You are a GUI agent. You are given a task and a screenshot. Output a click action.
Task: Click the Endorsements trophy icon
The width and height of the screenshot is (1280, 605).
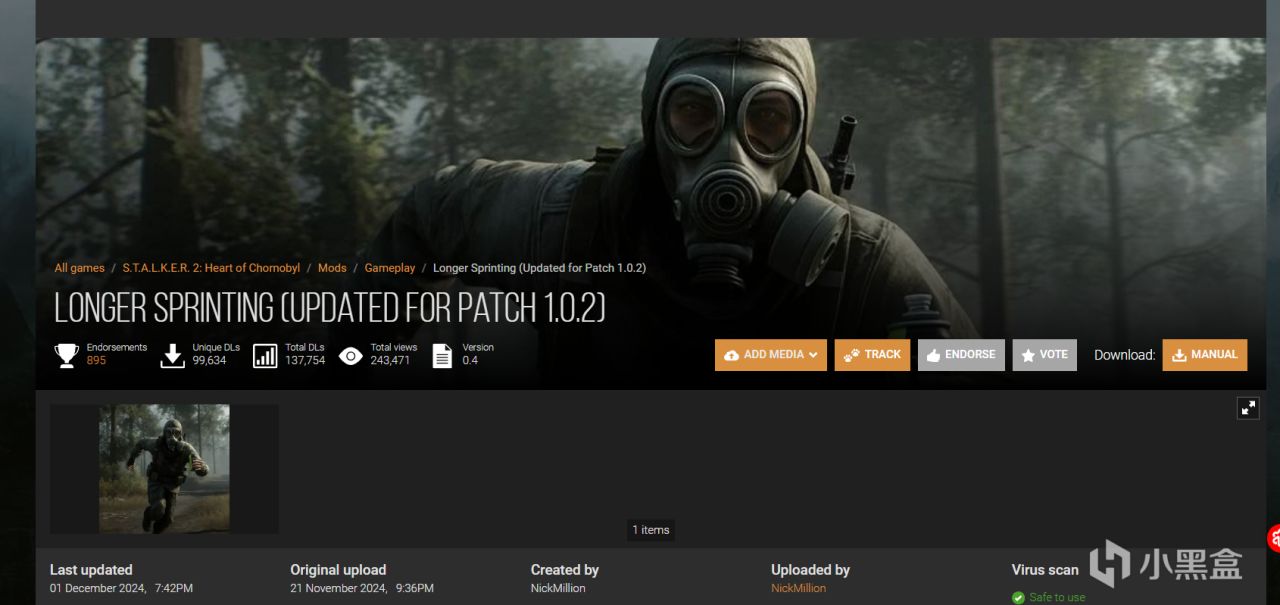point(67,355)
